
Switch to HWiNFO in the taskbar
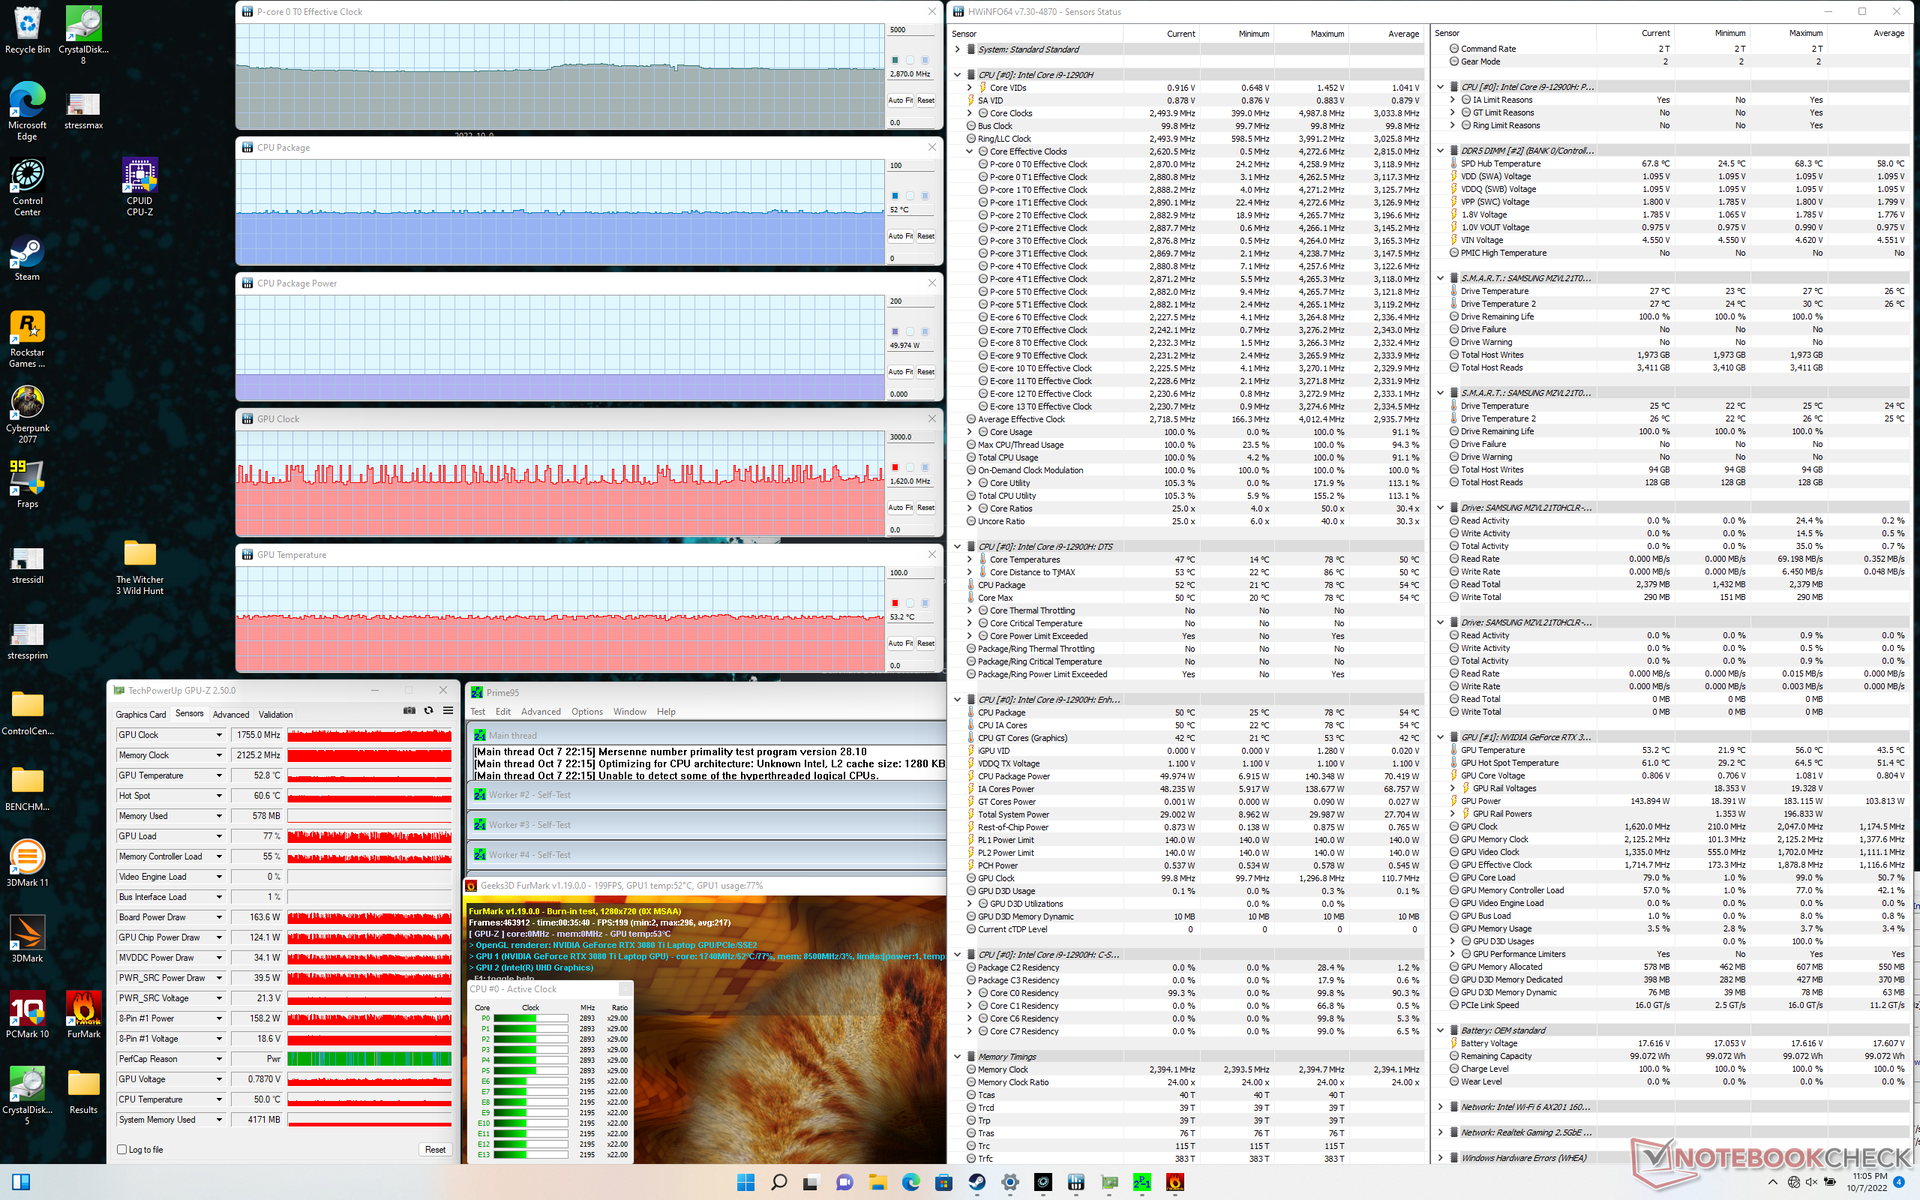1076,1182
